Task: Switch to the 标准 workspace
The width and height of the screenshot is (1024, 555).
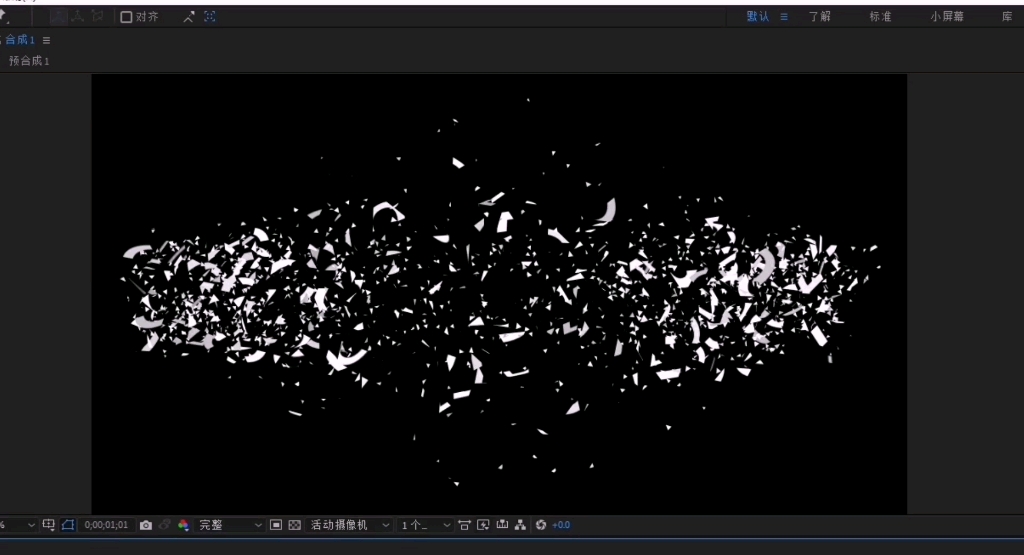Action: coord(880,16)
